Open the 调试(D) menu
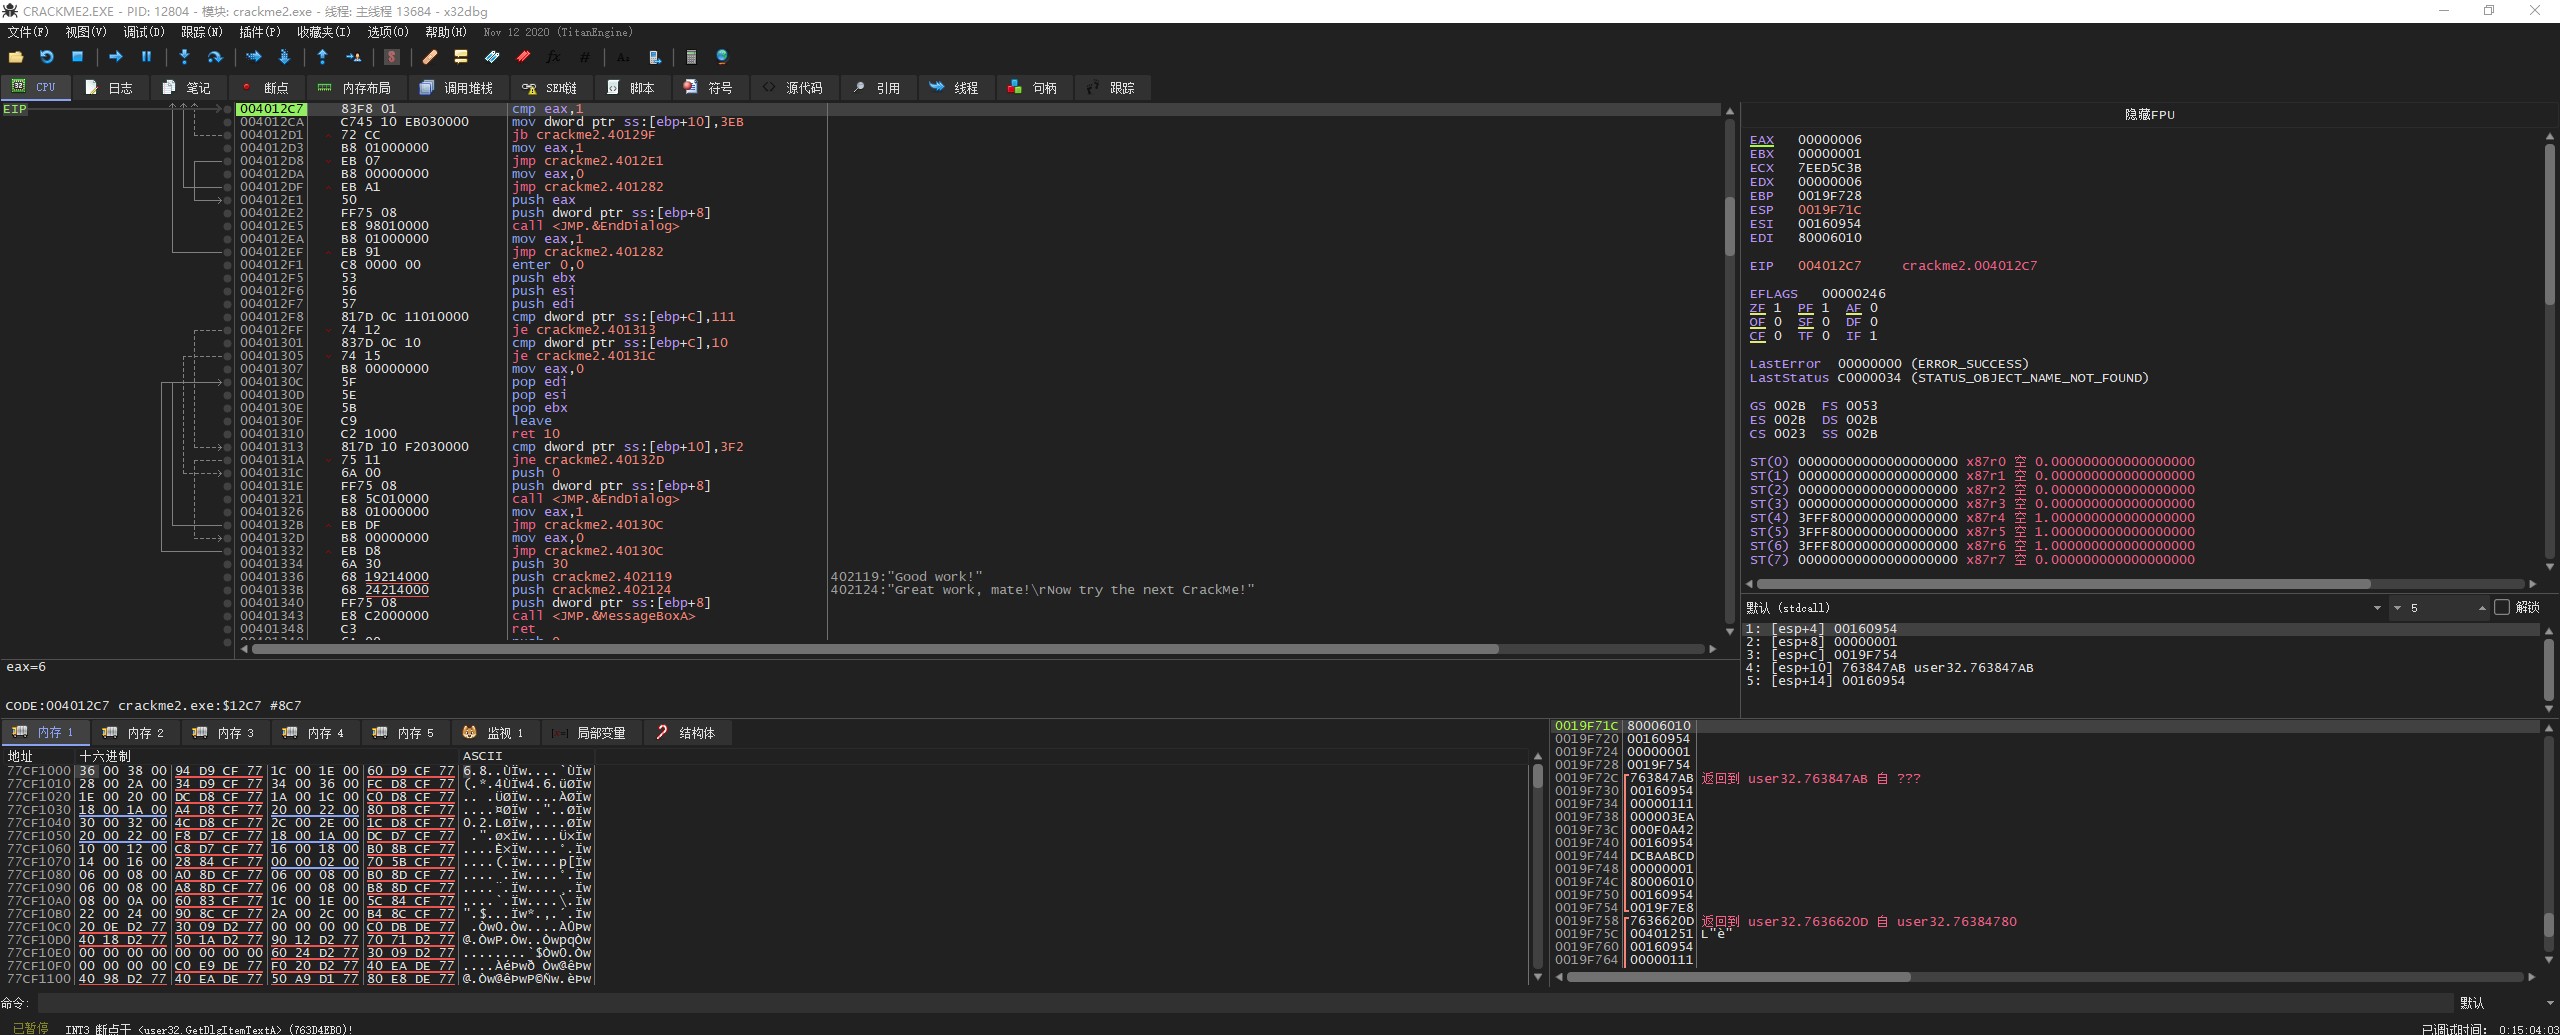 coord(143,32)
